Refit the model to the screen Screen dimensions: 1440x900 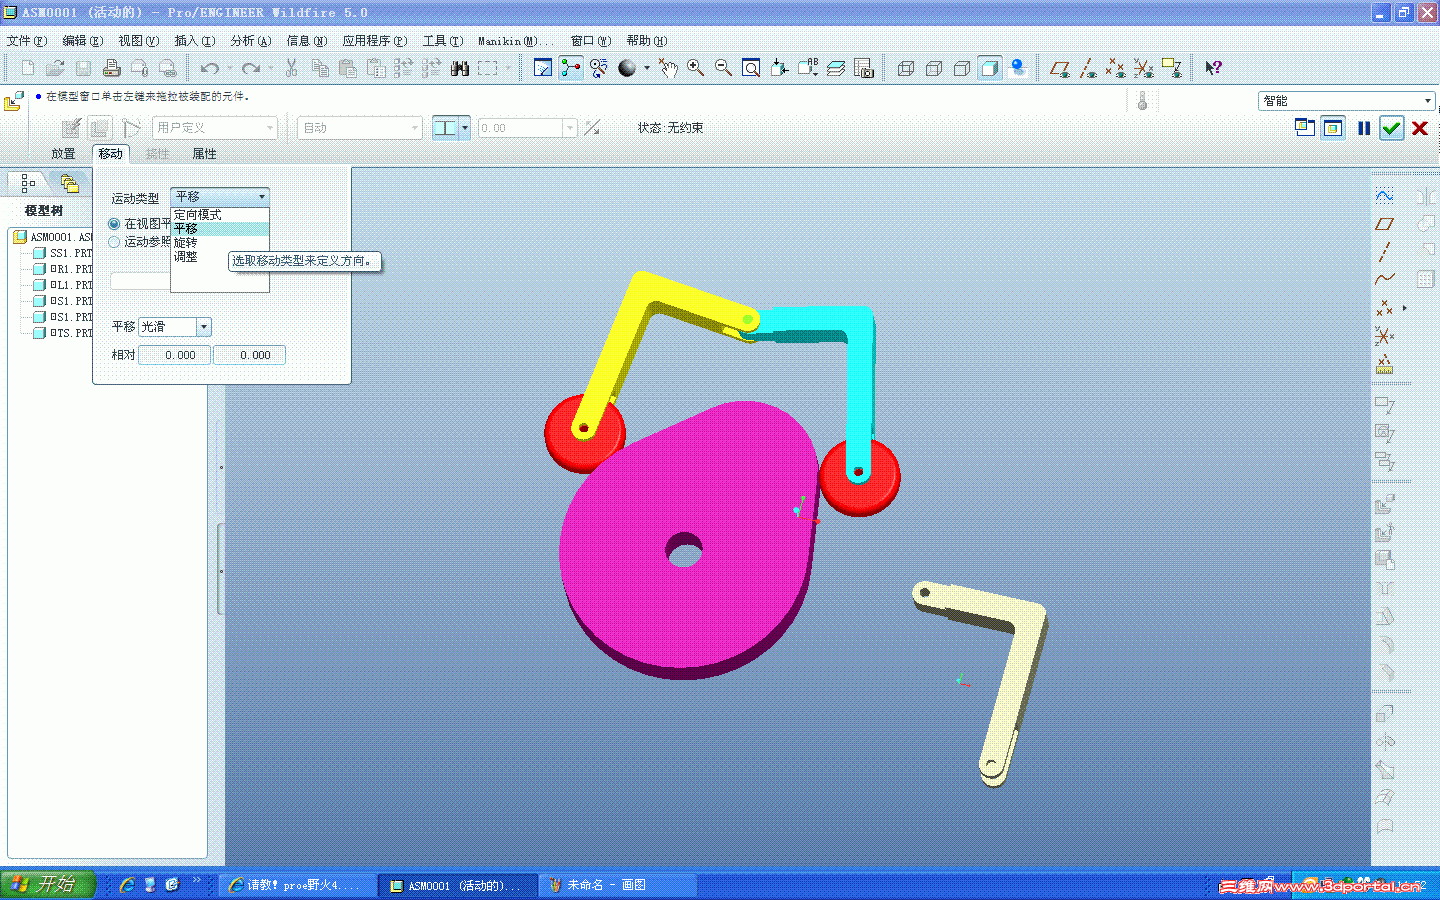tap(751, 68)
